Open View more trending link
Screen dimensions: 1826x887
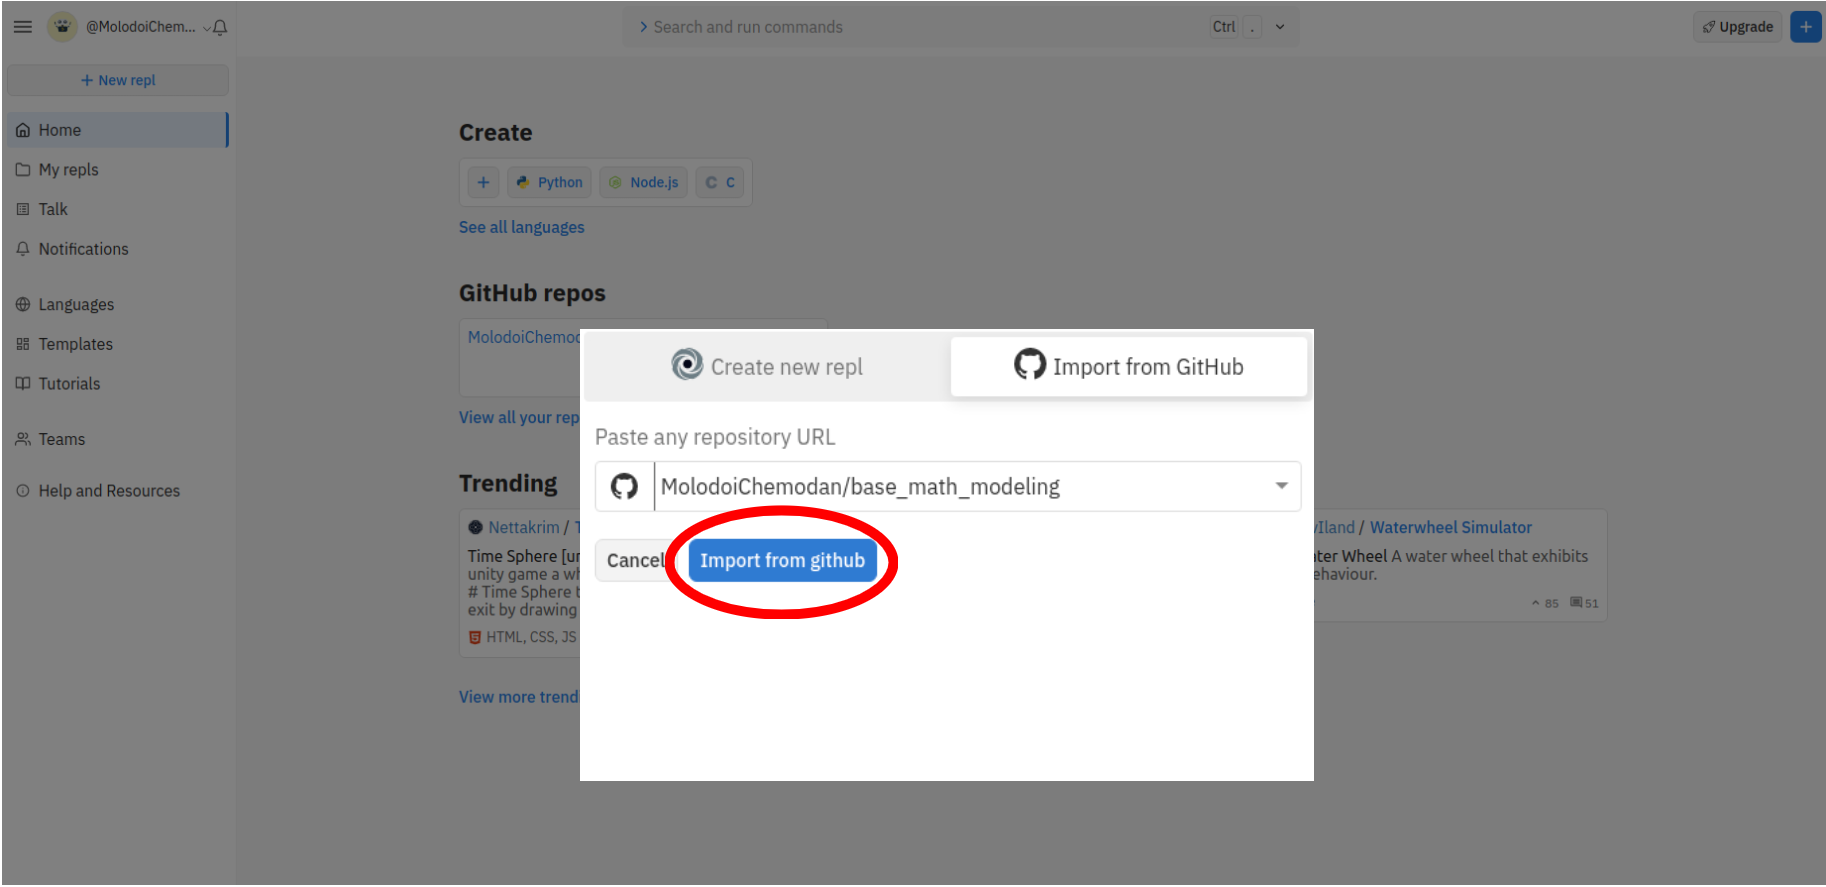pos(519,697)
